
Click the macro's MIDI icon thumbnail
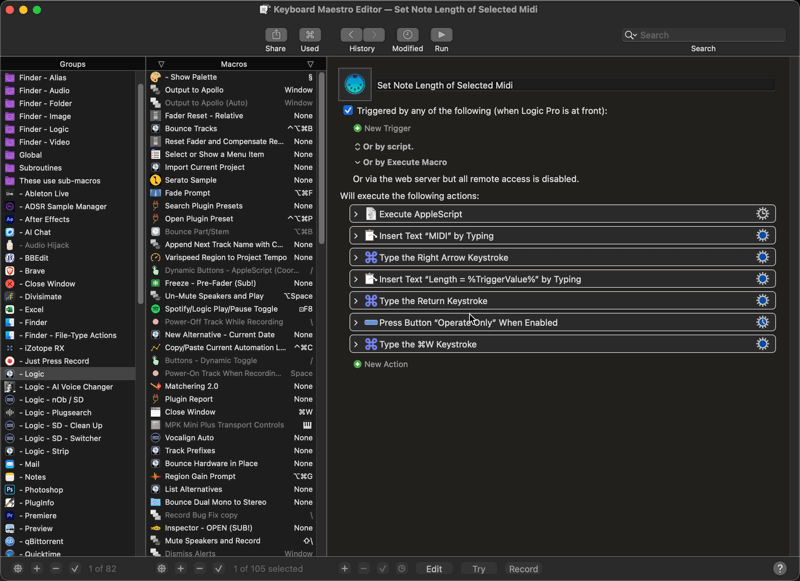[x=355, y=85]
